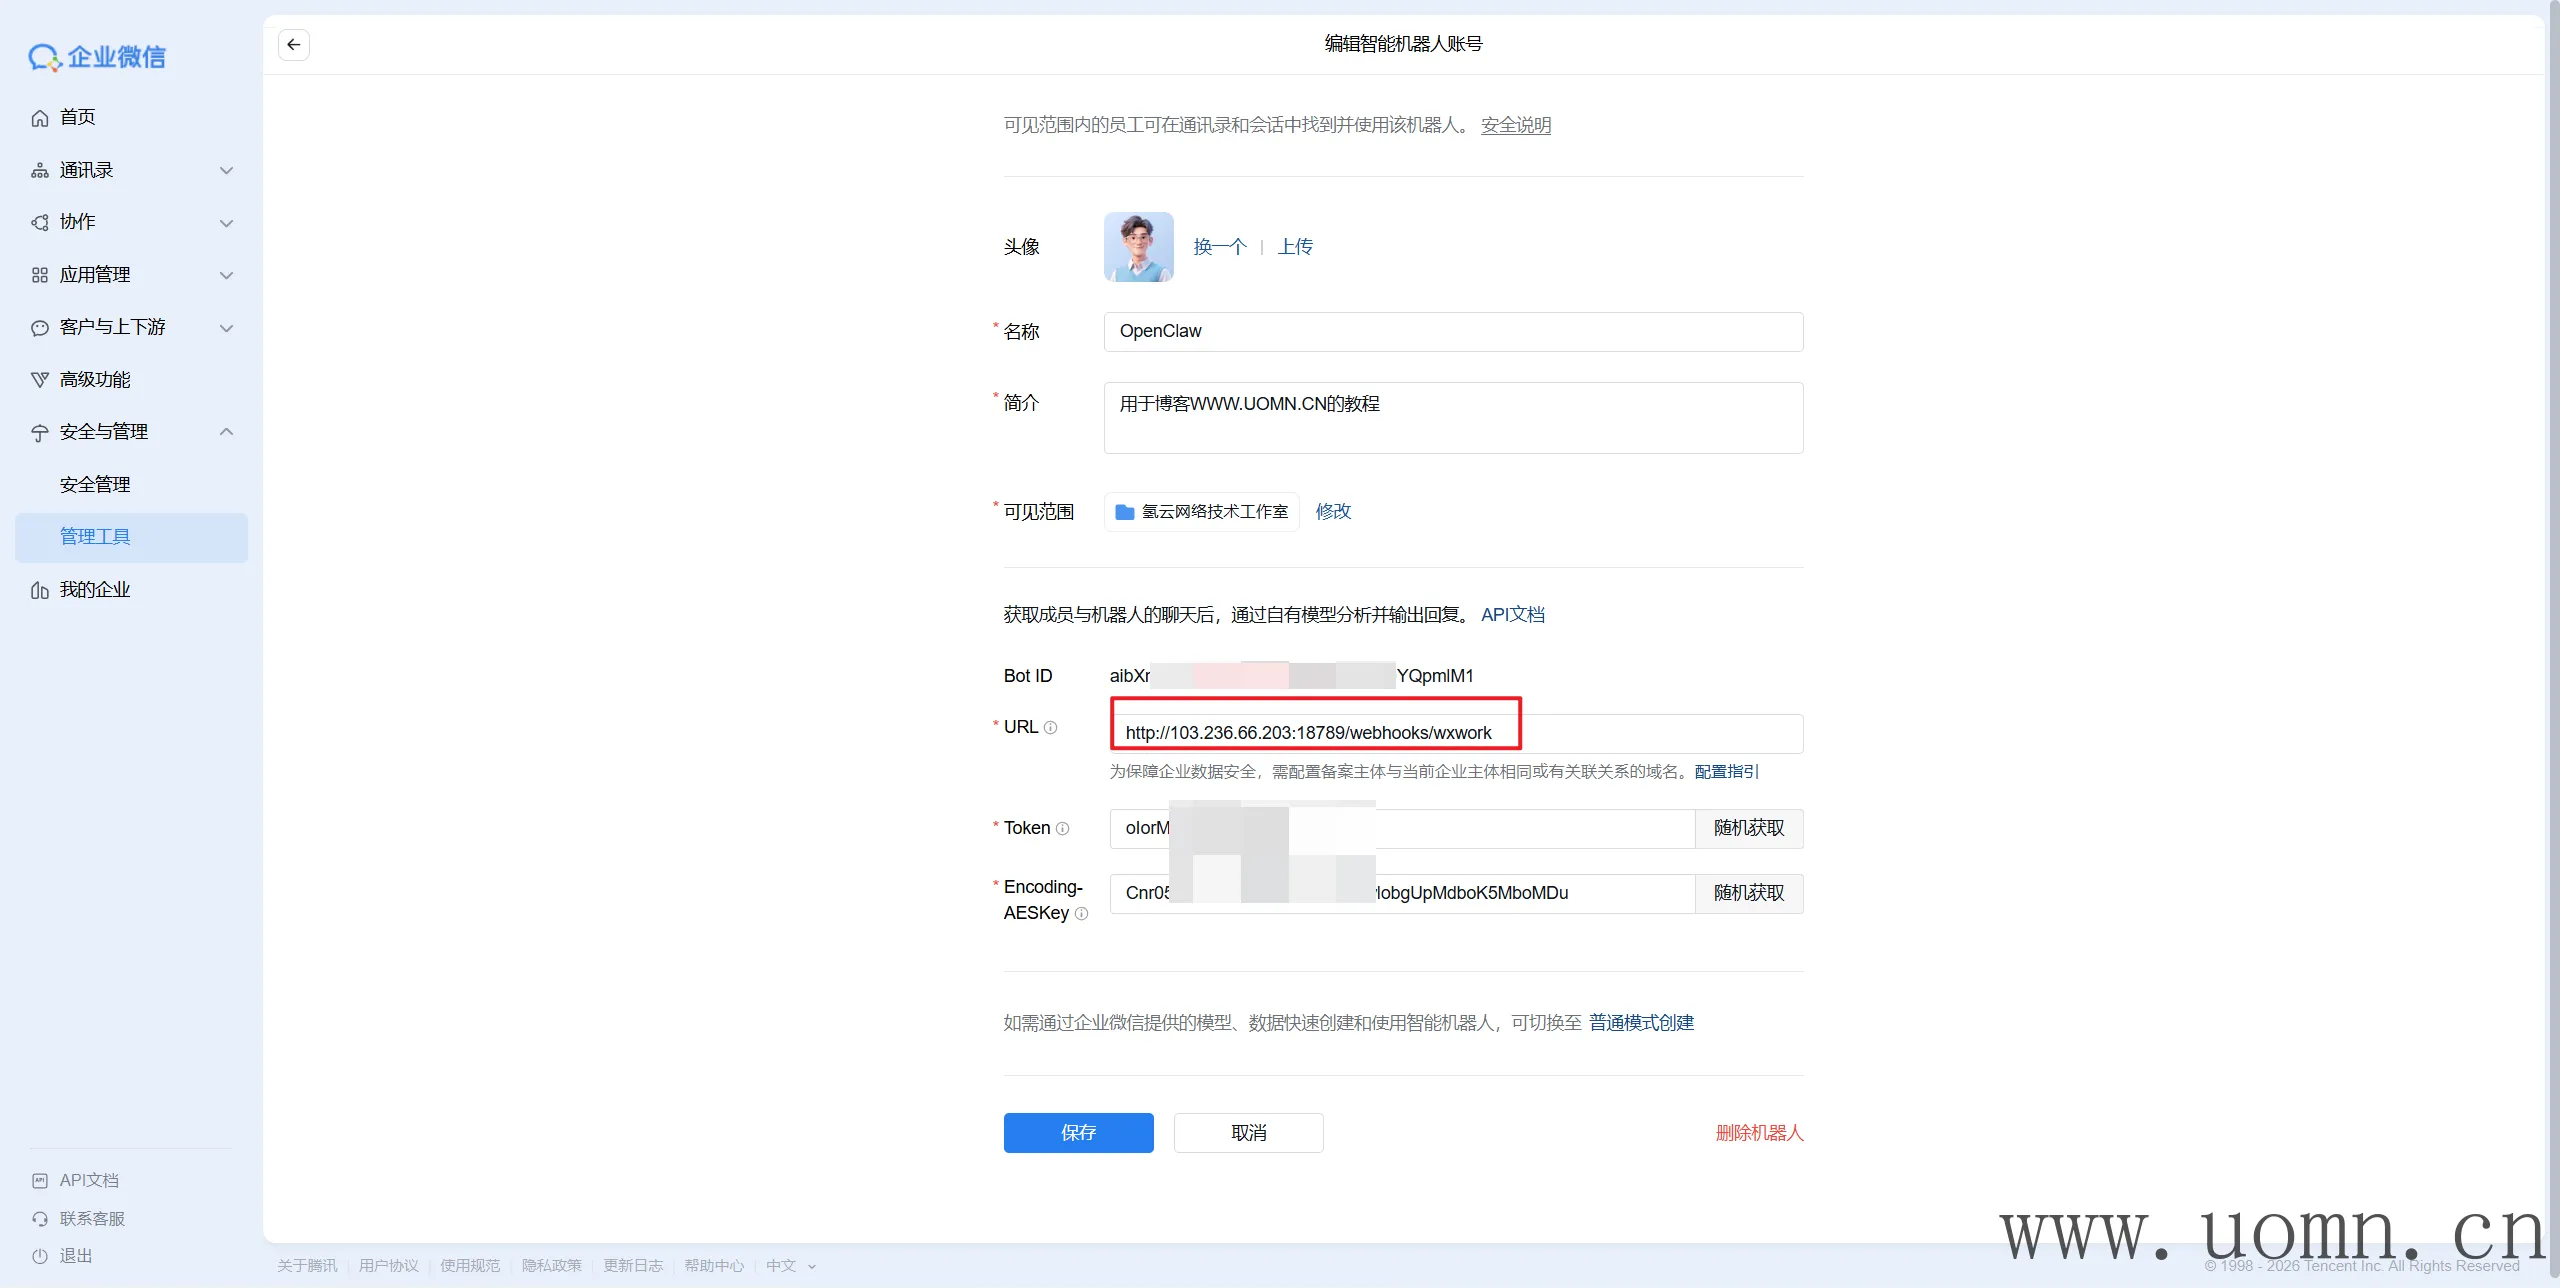Image resolution: width=2560 pixels, height=1288 pixels.
Task: Click the home icon beside 首页
Action: pos(40,118)
